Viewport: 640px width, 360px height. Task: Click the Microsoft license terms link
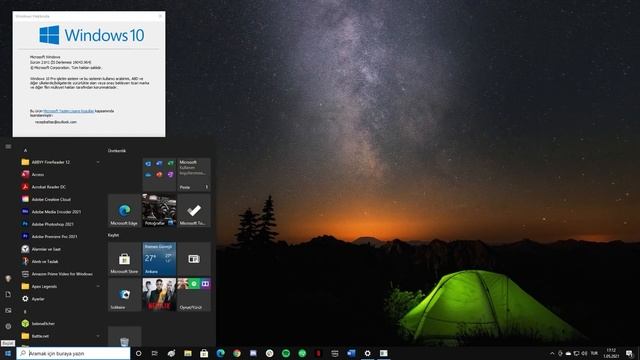(69, 111)
